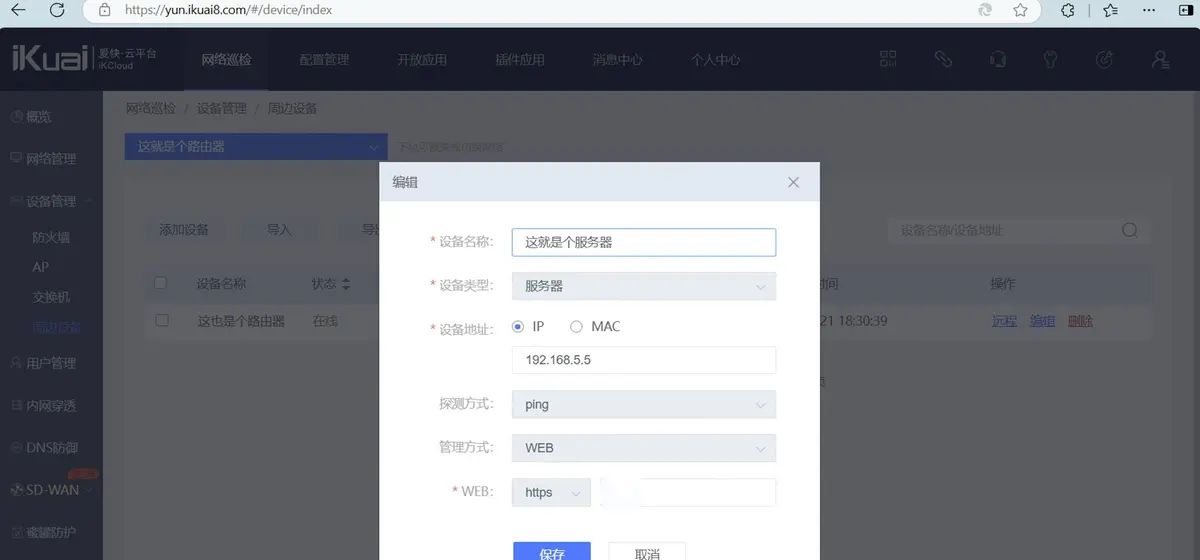Switch to 消息中心 top tab

pos(617,59)
